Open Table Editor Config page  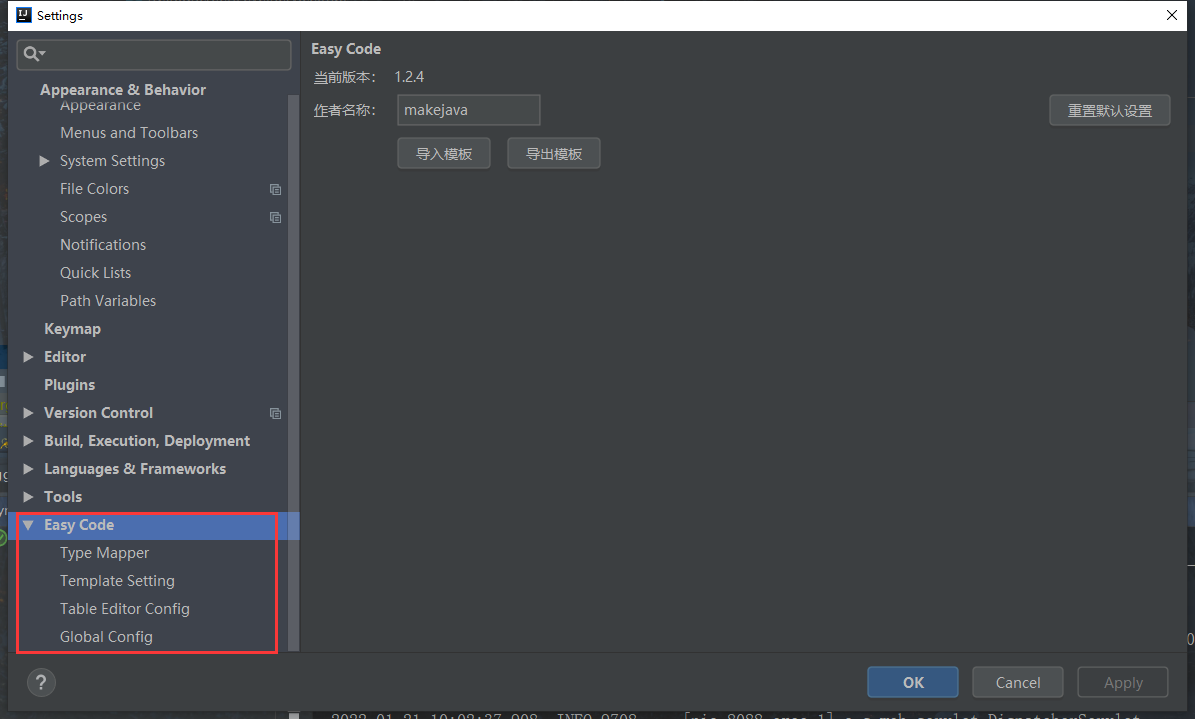[125, 608]
